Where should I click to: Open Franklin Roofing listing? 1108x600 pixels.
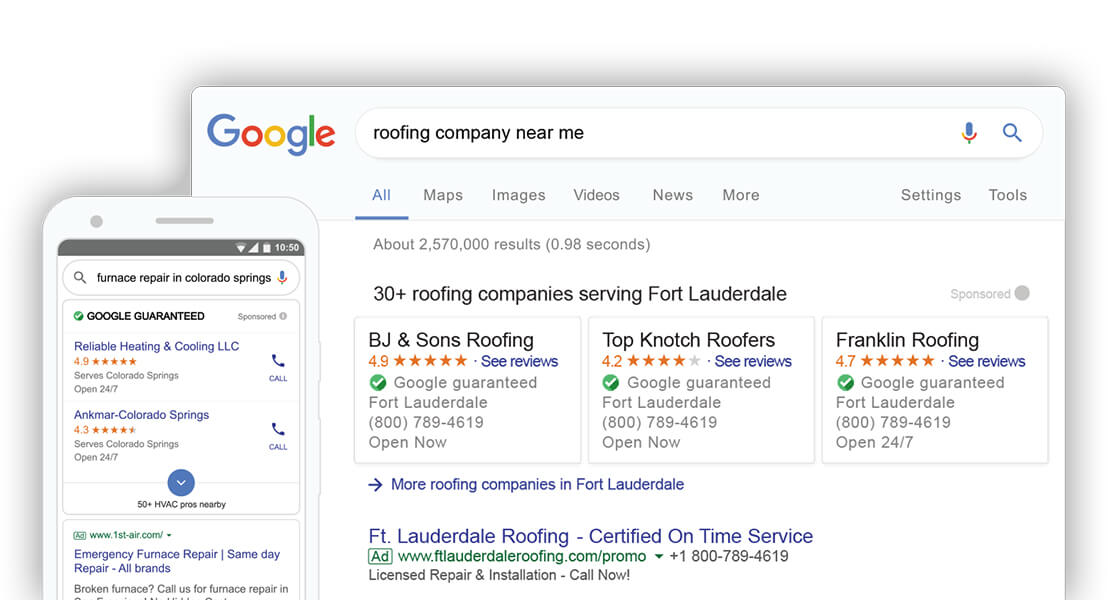pyautogui.click(x=907, y=340)
